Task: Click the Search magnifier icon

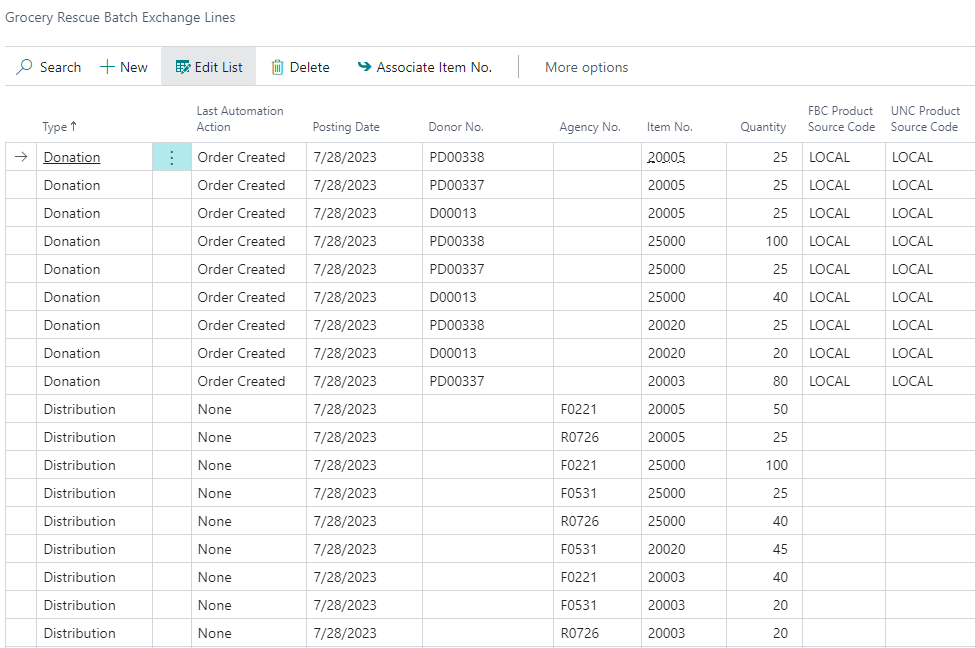Action: [x=25, y=67]
